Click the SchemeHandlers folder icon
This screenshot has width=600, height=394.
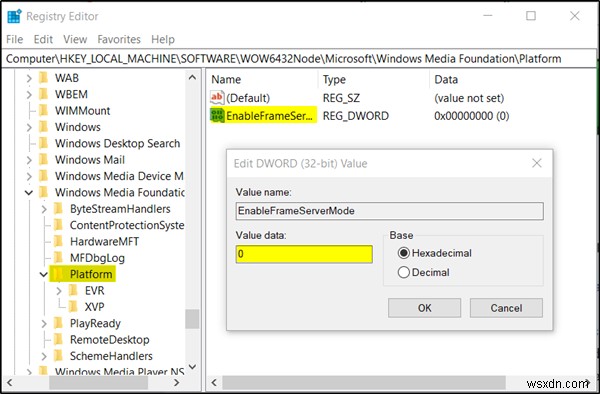[x=59, y=356]
